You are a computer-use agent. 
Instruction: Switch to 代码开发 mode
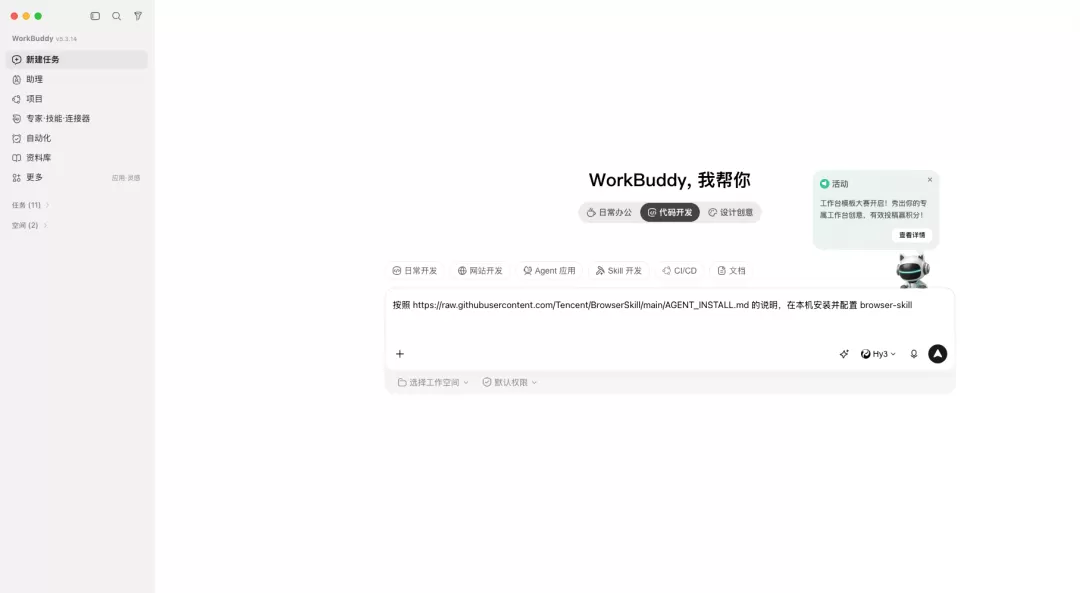pyautogui.click(x=669, y=213)
